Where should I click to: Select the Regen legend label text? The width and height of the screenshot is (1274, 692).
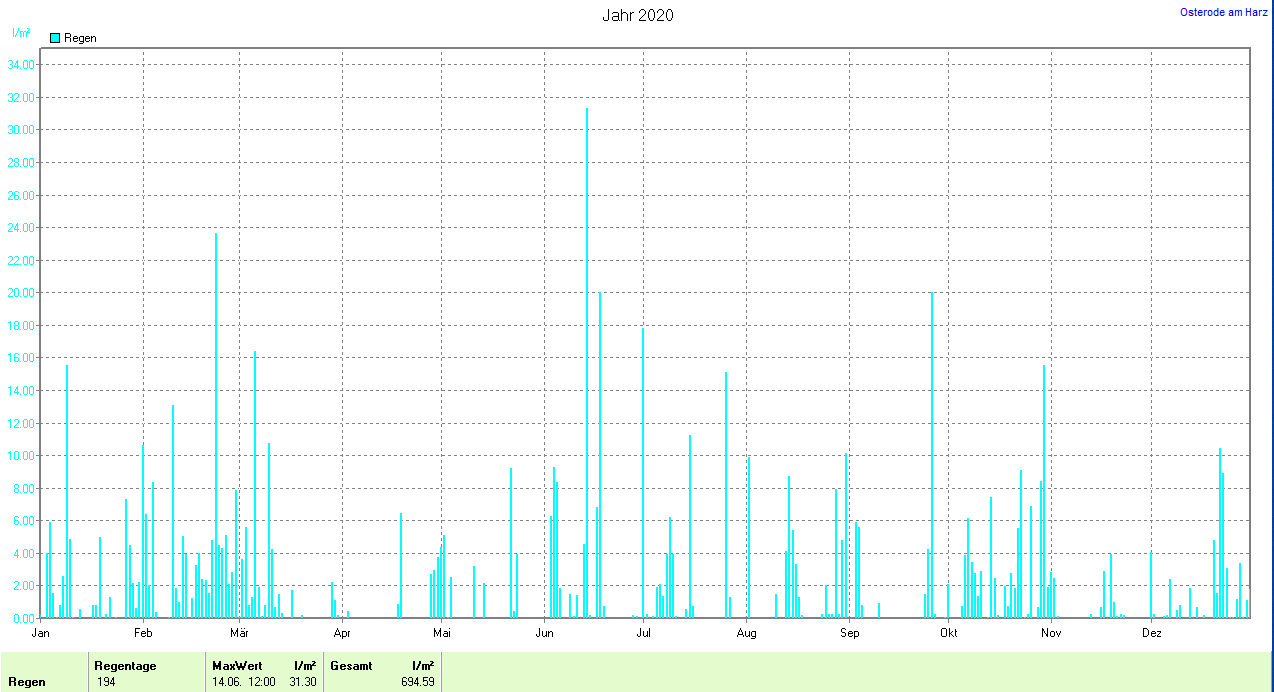tap(80, 38)
